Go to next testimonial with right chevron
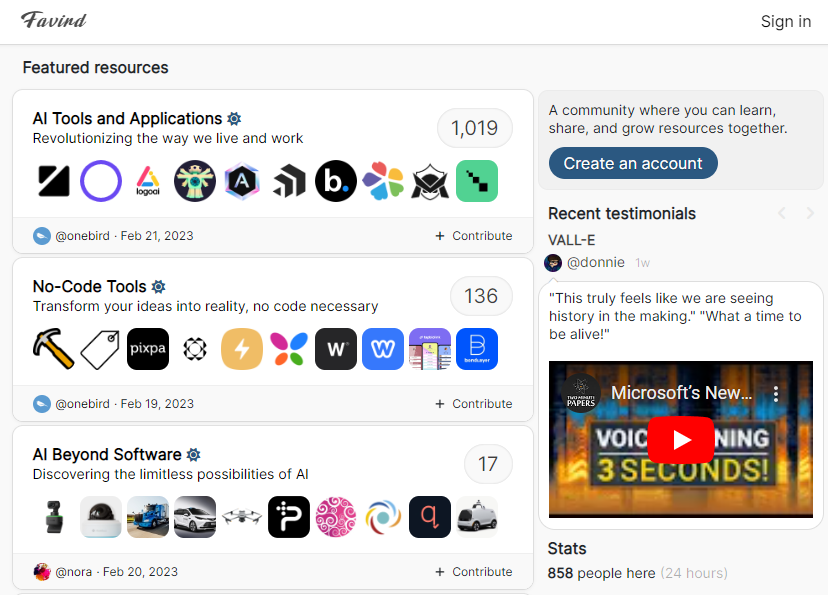Screen dimensions: 828x595 pyautogui.click(x=810, y=213)
